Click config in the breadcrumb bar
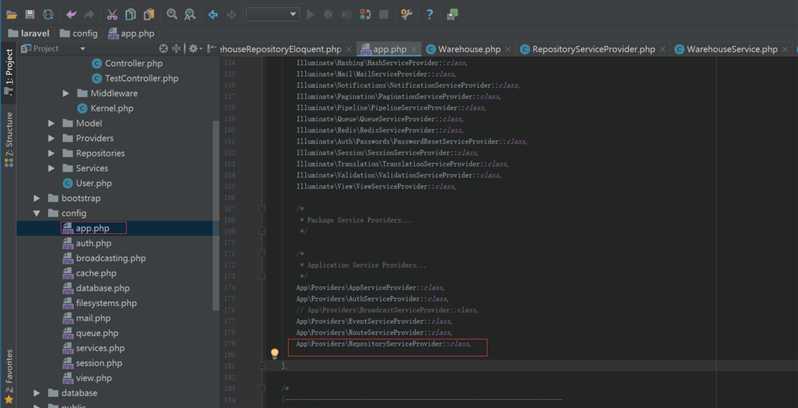 tap(78, 34)
